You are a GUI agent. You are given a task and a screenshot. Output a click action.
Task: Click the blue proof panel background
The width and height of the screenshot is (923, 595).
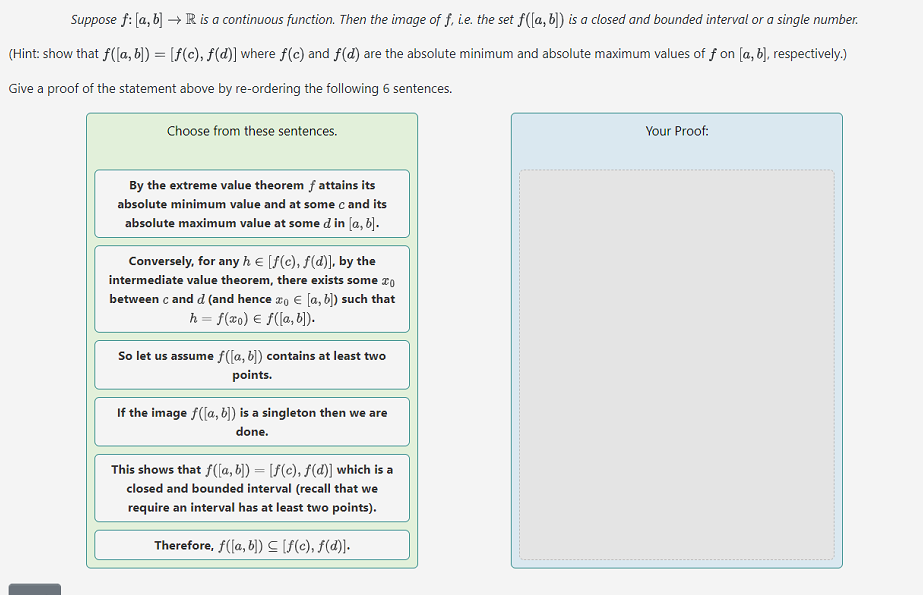676,150
